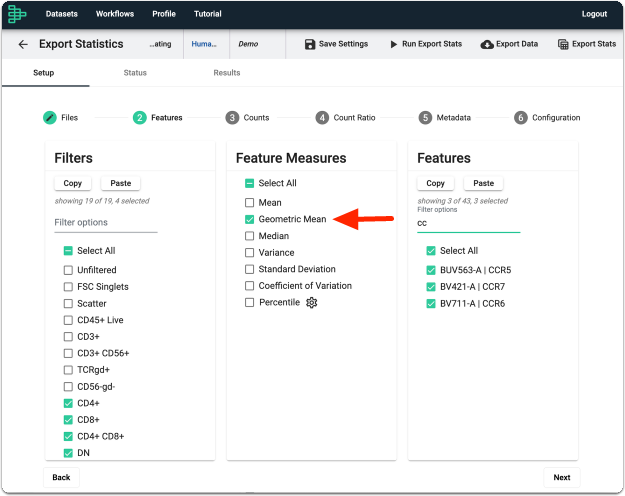Image resolution: width=625 pixels, height=496 pixels.
Task: Click the Back button
Action: [61, 478]
